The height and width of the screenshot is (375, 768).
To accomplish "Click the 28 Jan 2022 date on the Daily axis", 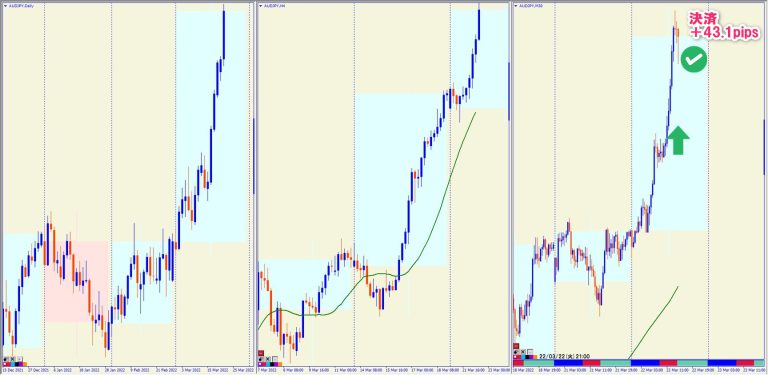I will tap(115, 370).
